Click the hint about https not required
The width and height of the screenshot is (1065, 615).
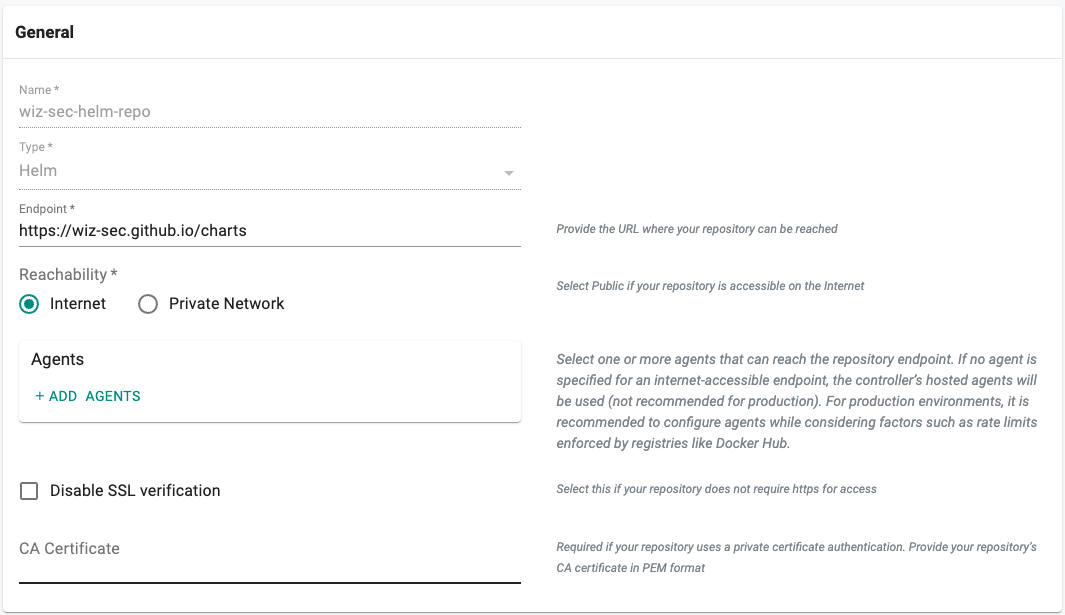tap(716, 489)
